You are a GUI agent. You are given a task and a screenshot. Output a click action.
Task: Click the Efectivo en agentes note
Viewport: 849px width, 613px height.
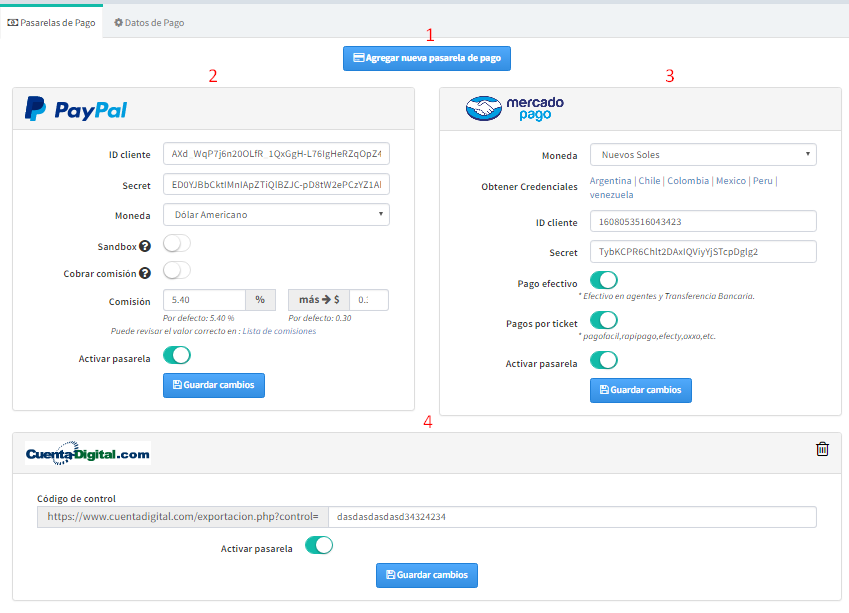coord(667,296)
